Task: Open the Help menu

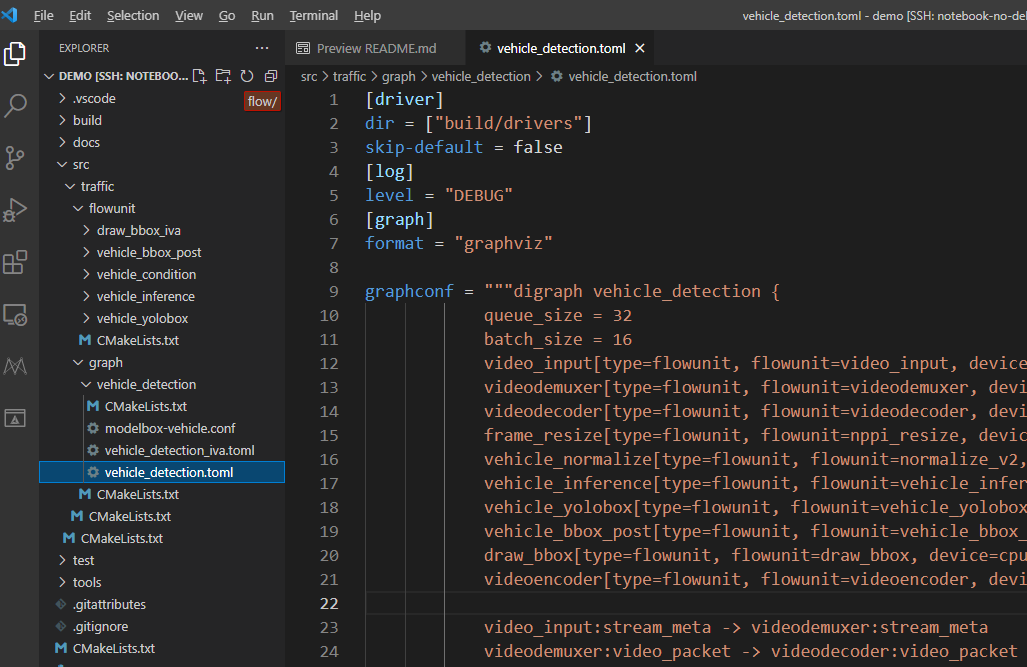Action: click(x=367, y=15)
